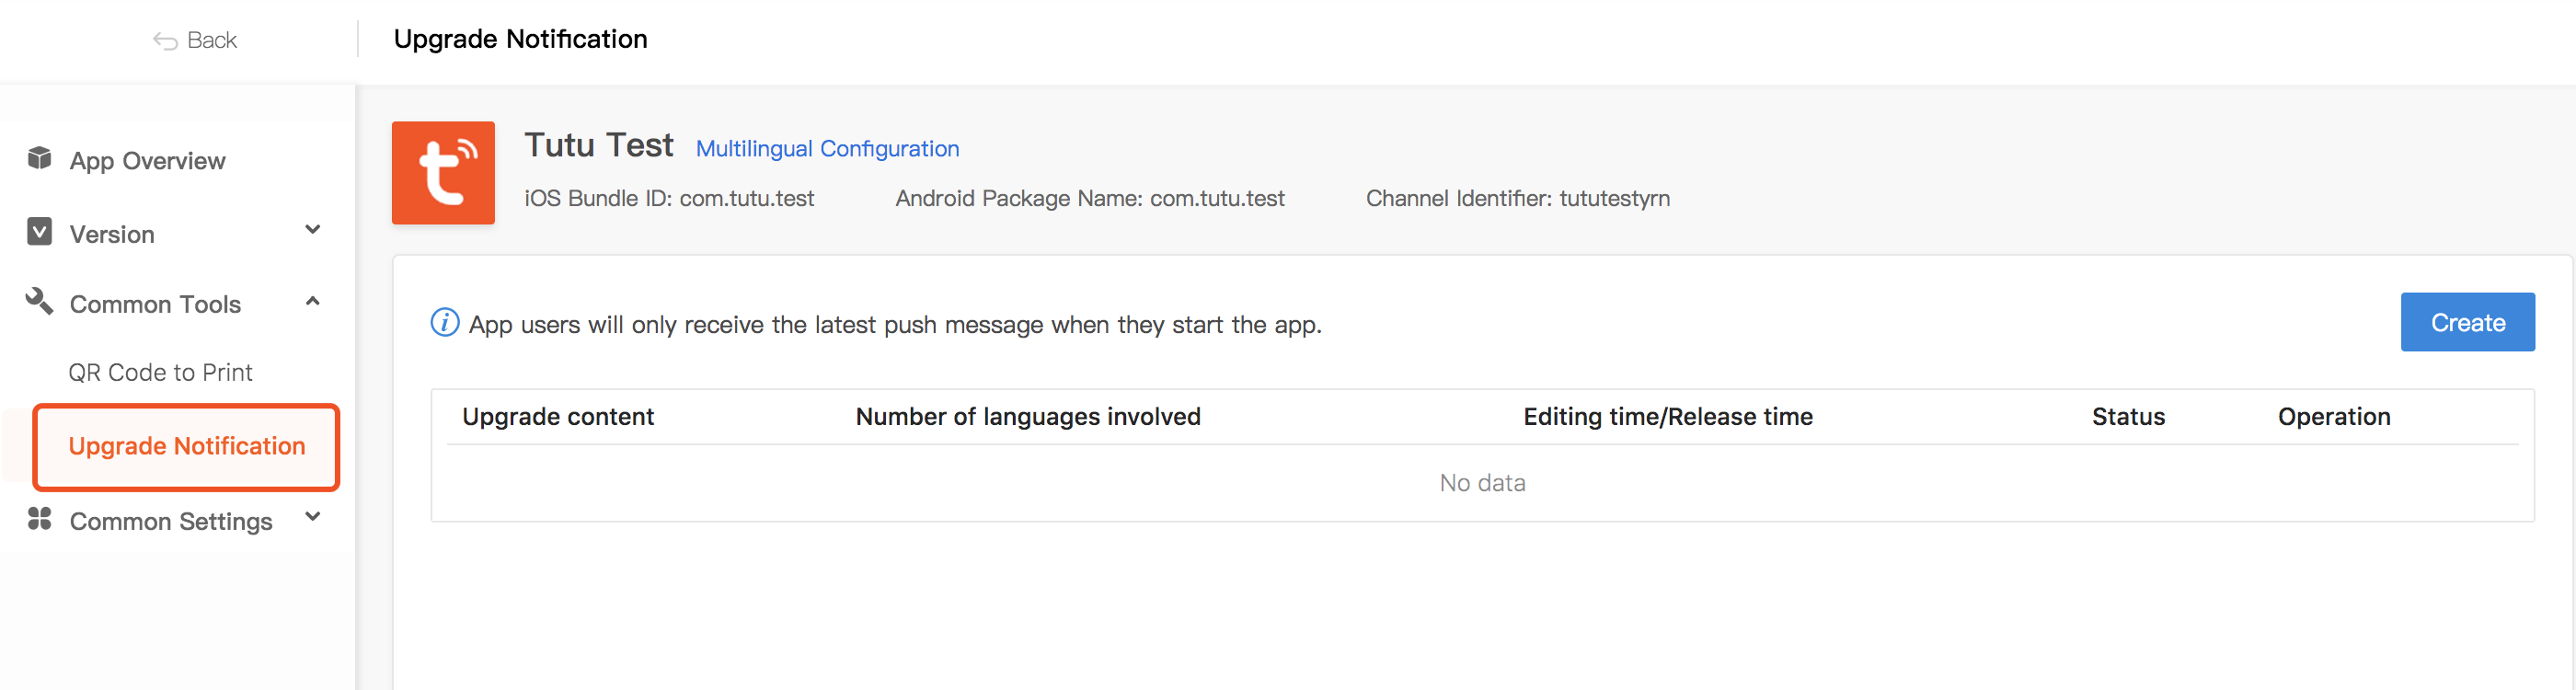Click the Editing time/Release time header

tap(1667, 417)
